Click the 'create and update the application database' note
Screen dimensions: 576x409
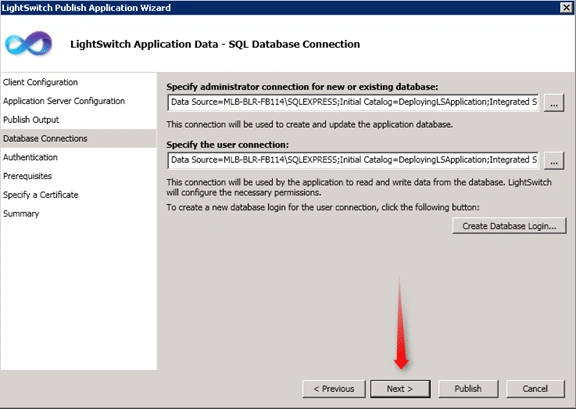[309, 124]
